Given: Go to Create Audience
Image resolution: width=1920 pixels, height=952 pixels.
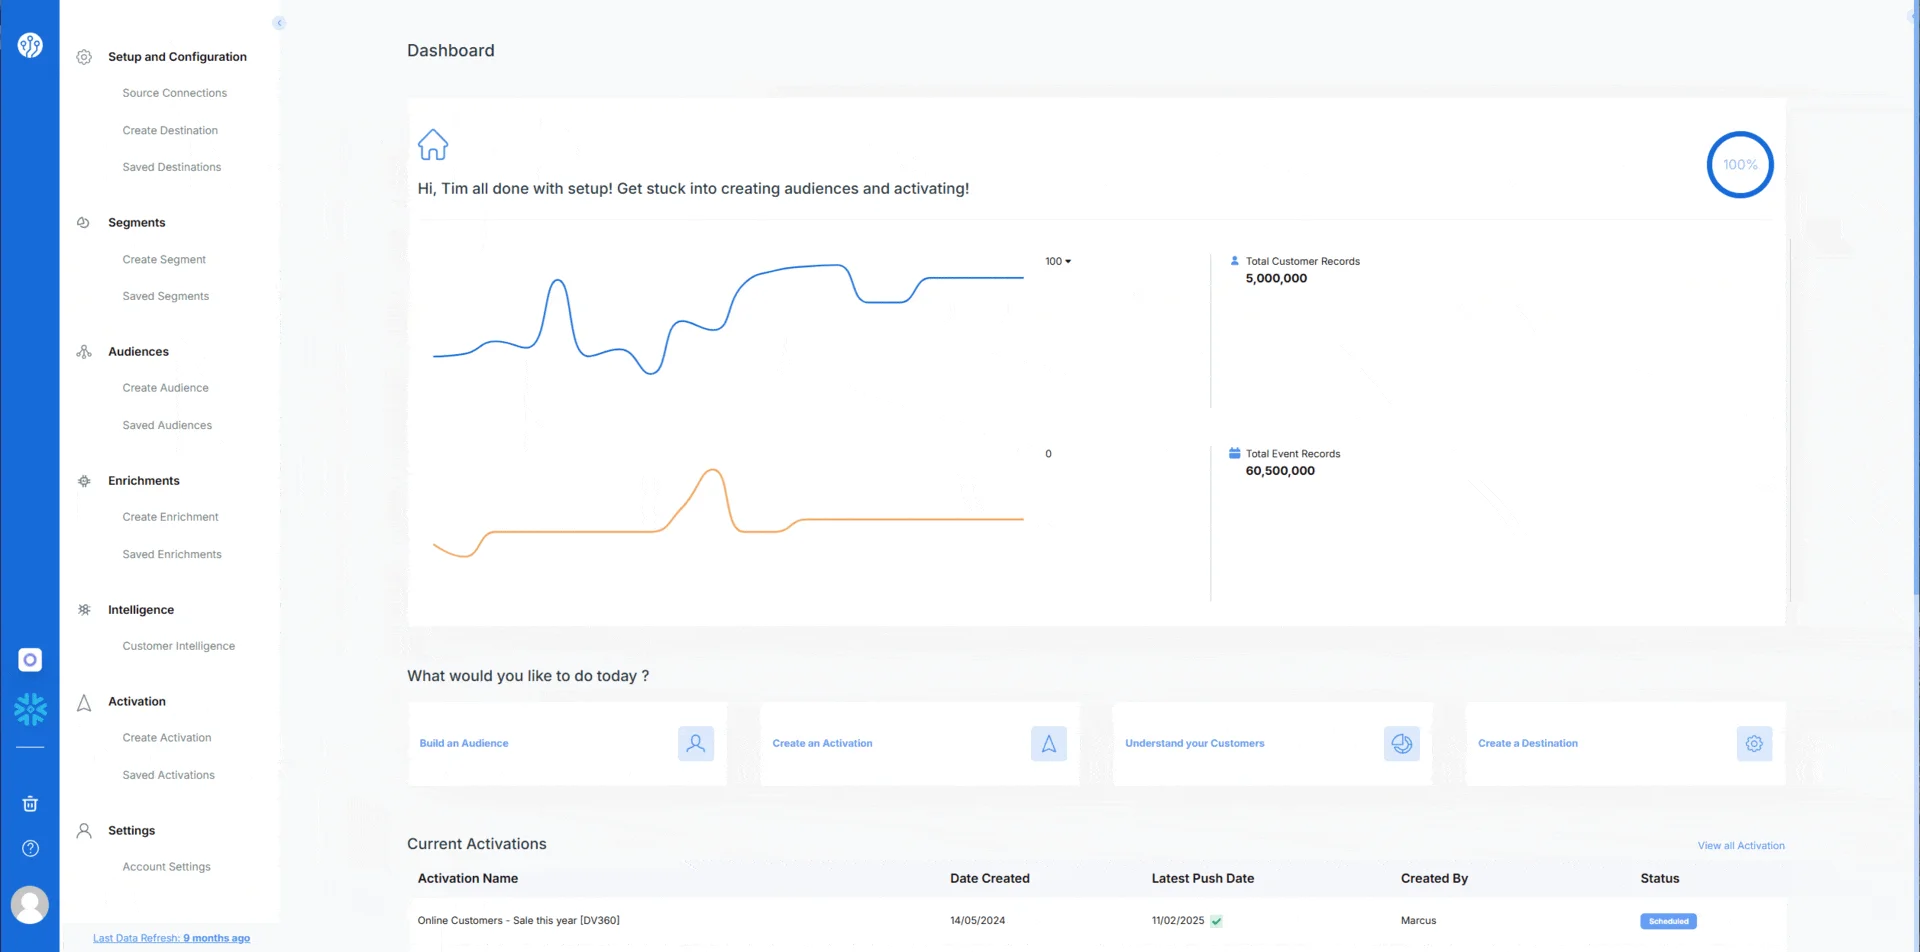Looking at the screenshot, I should (165, 388).
